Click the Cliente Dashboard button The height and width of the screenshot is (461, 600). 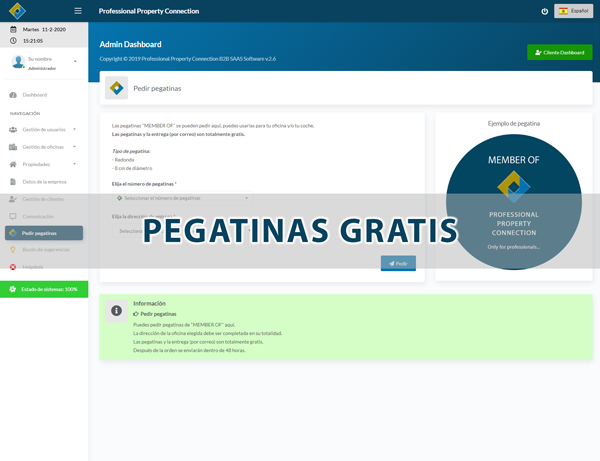point(559,52)
